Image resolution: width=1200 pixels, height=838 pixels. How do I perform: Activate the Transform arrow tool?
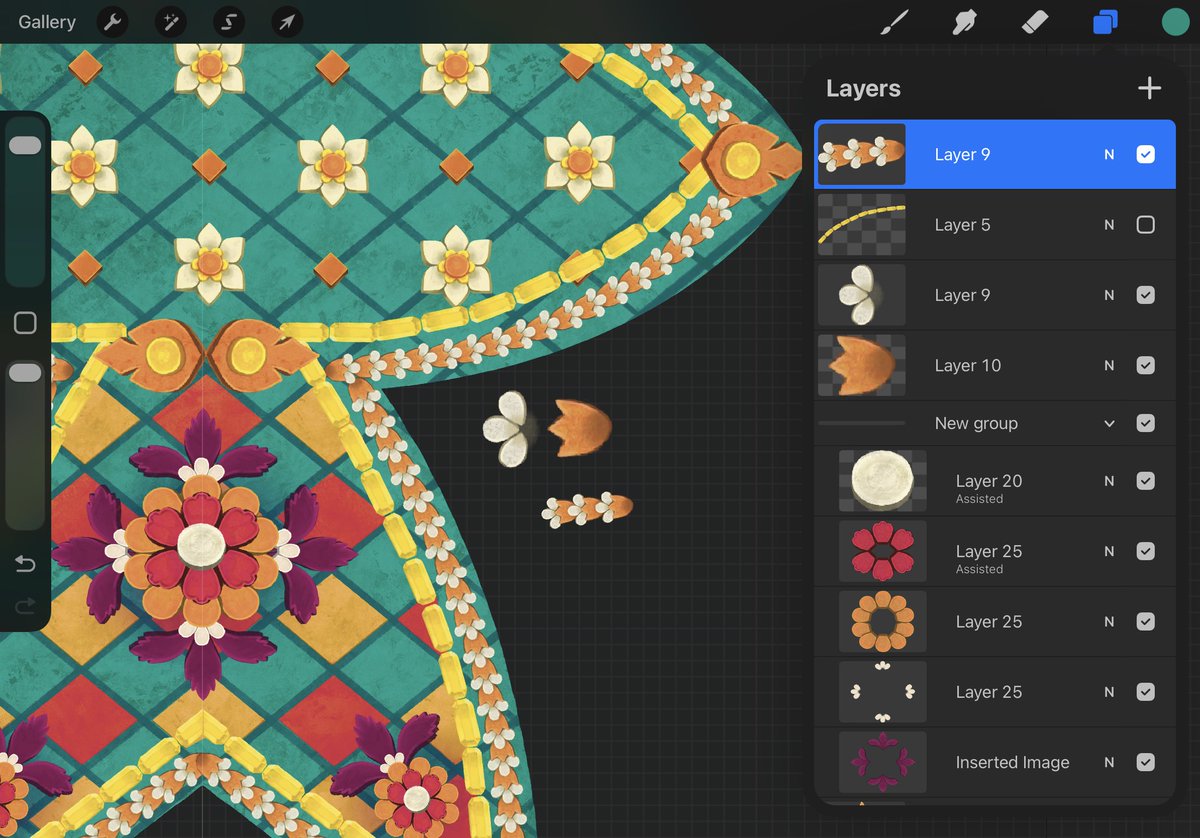click(287, 22)
